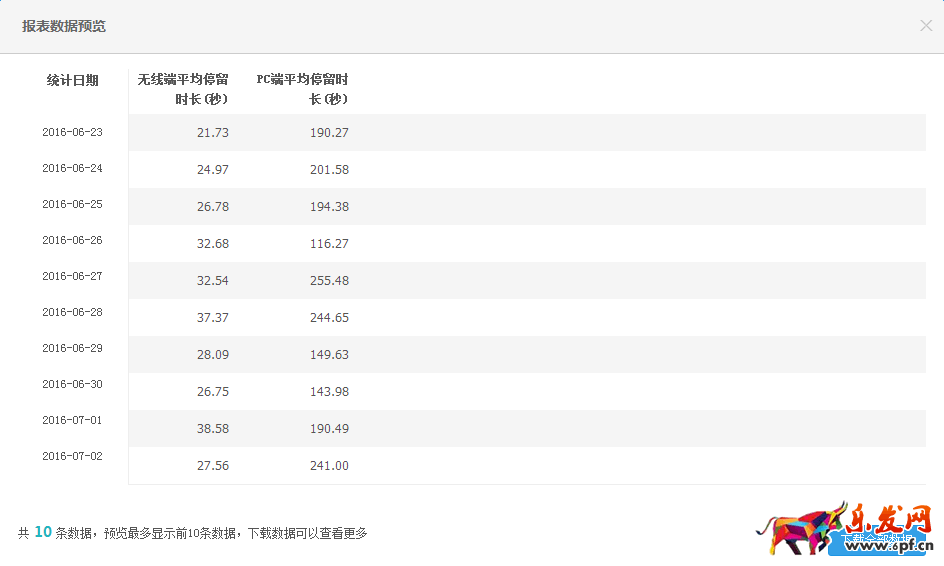Click the wireless value 26.78

click(212, 207)
